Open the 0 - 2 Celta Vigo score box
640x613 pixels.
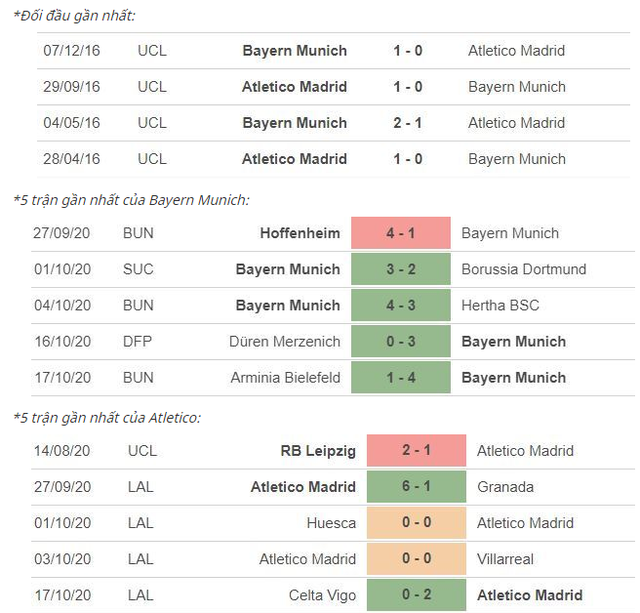pyautogui.click(x=416, y=595)
